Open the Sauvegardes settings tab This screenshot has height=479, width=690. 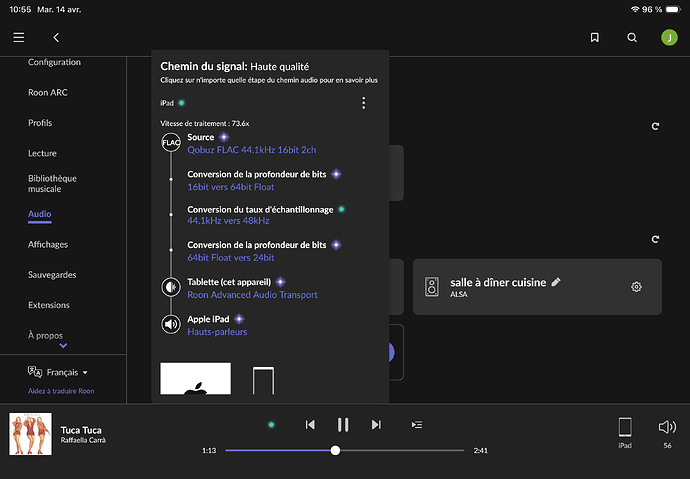(x=52, y=274)
